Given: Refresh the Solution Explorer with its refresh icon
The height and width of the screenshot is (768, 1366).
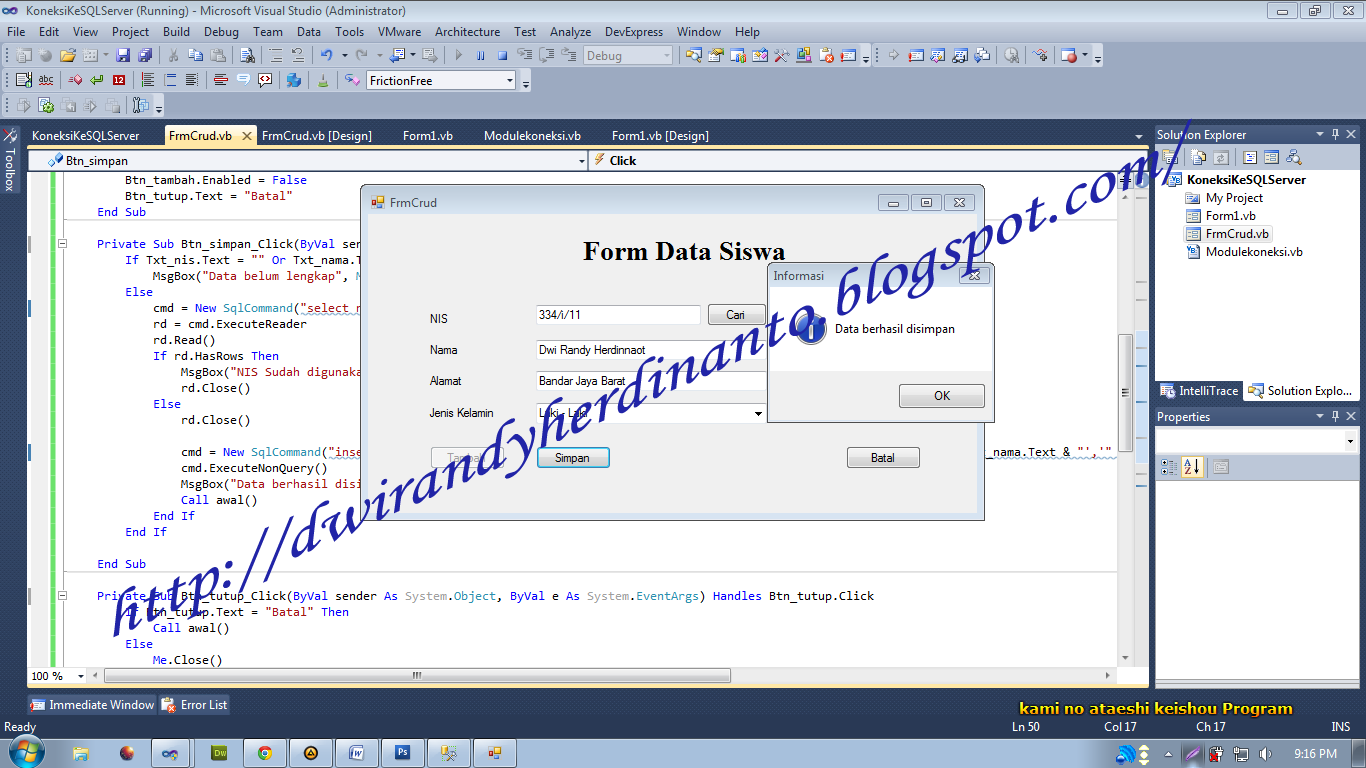Looking at the screenshot, I should [1221, 157].
